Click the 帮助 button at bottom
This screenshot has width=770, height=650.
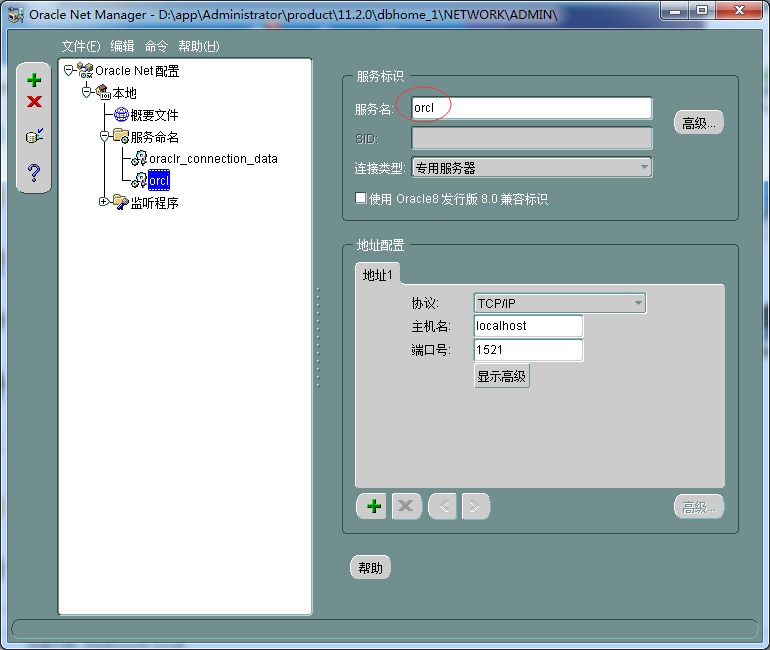coord(370,568)
